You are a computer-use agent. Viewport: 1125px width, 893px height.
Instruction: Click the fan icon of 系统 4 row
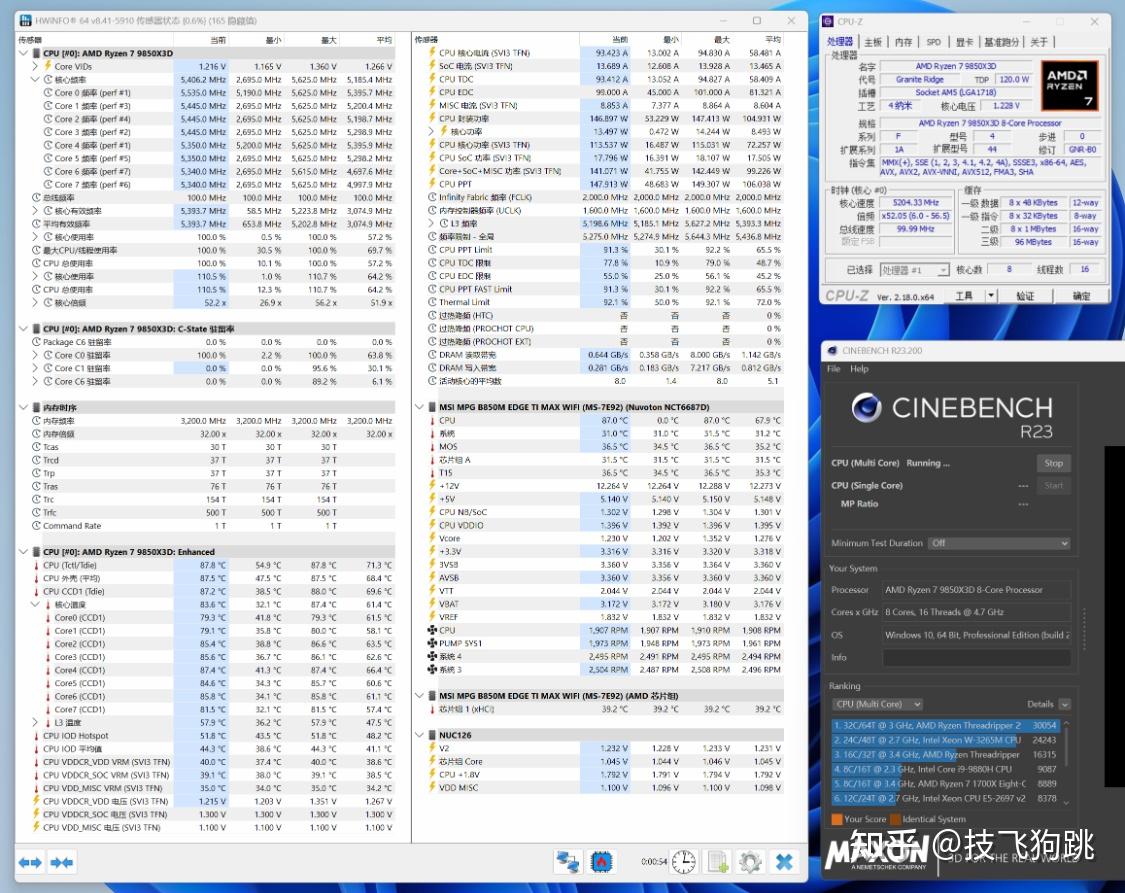pos(432,656)
